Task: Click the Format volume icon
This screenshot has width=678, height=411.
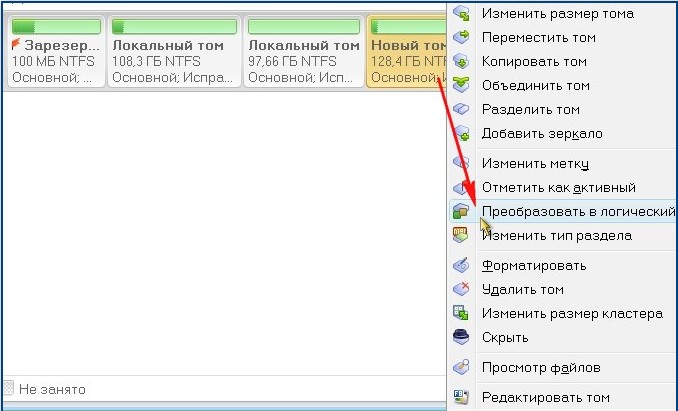Action: (461, 265)
